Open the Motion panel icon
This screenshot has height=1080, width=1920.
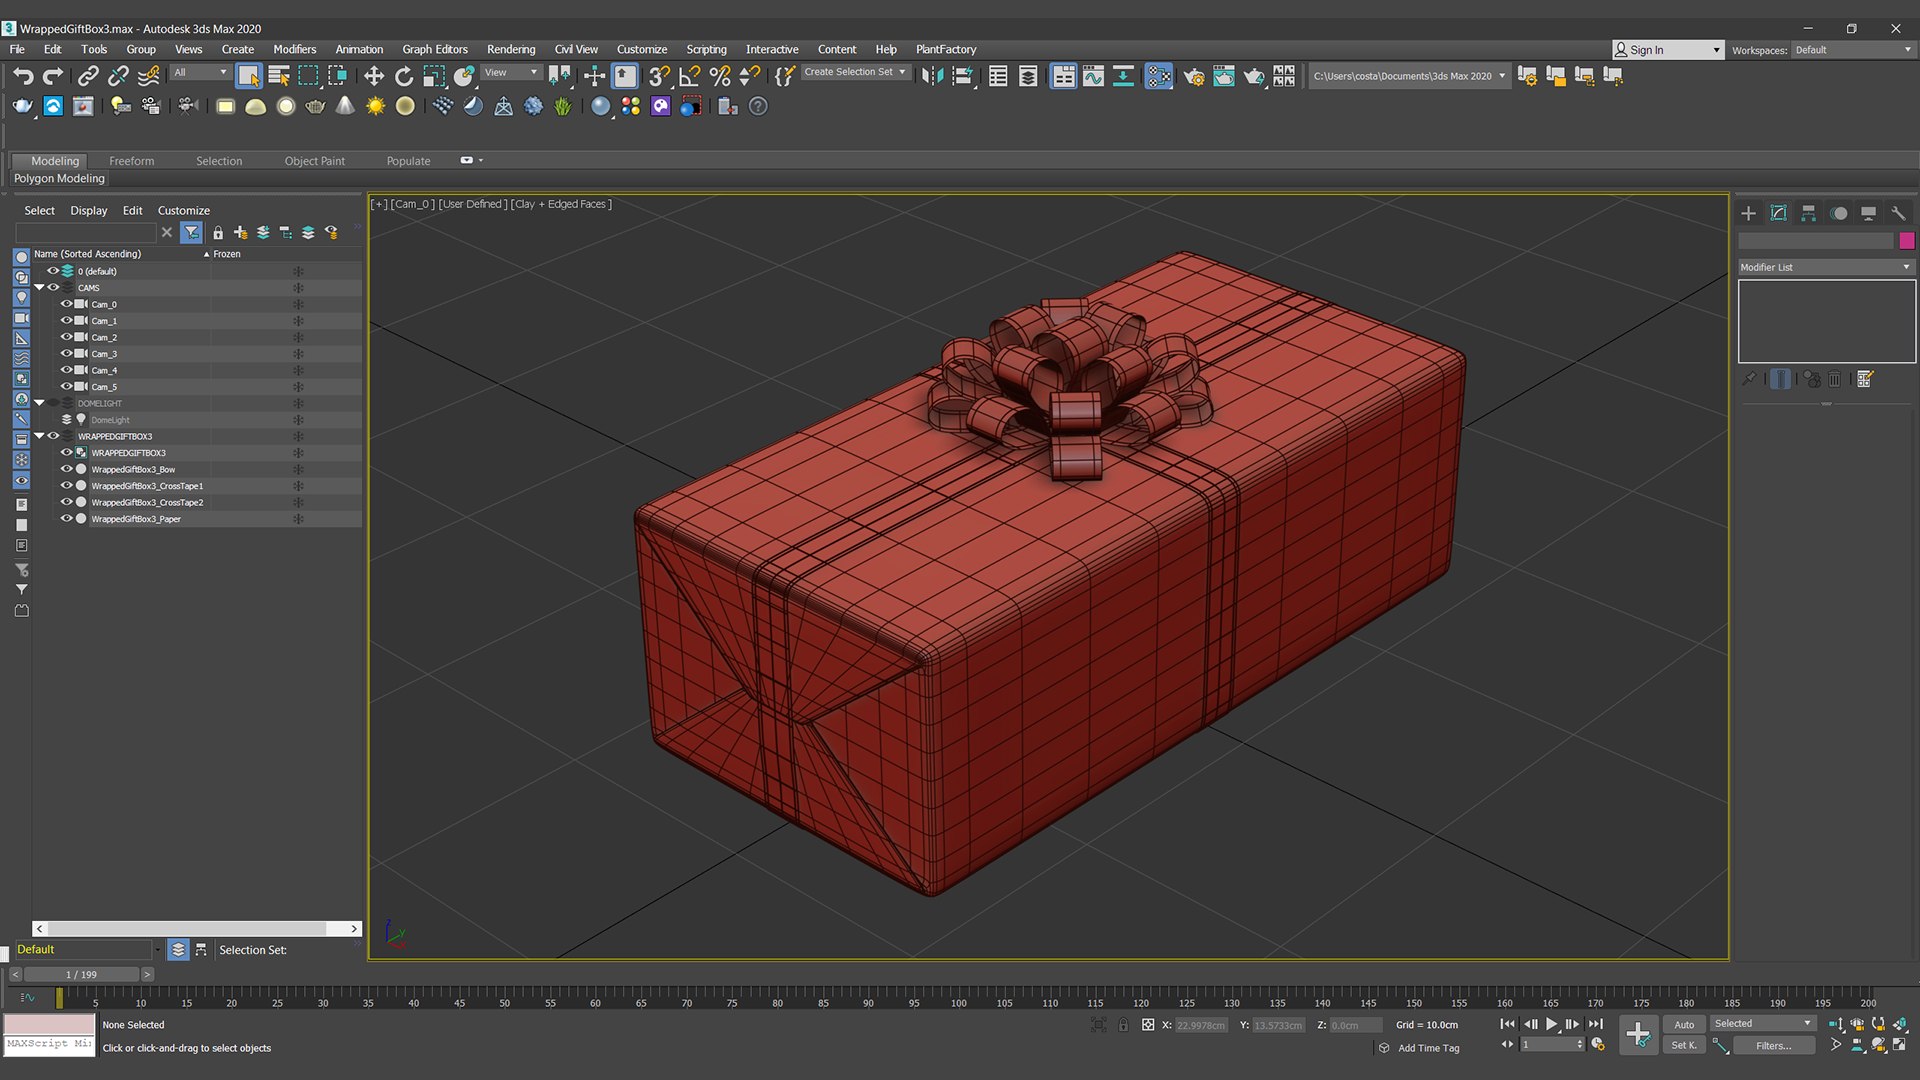[1838, 213]
